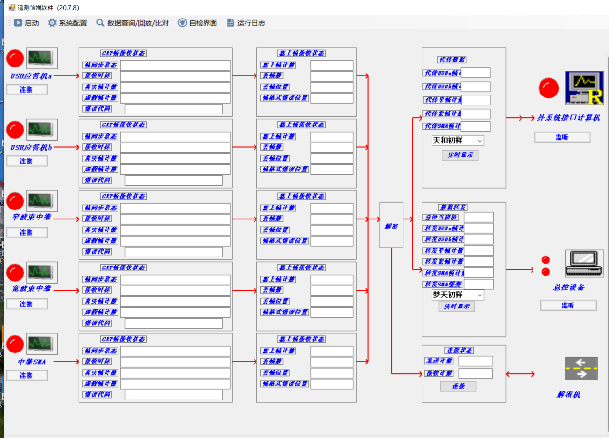Click the 代传USBa frame count field
The width and height of the screenshot is (609, 439).
475,73
